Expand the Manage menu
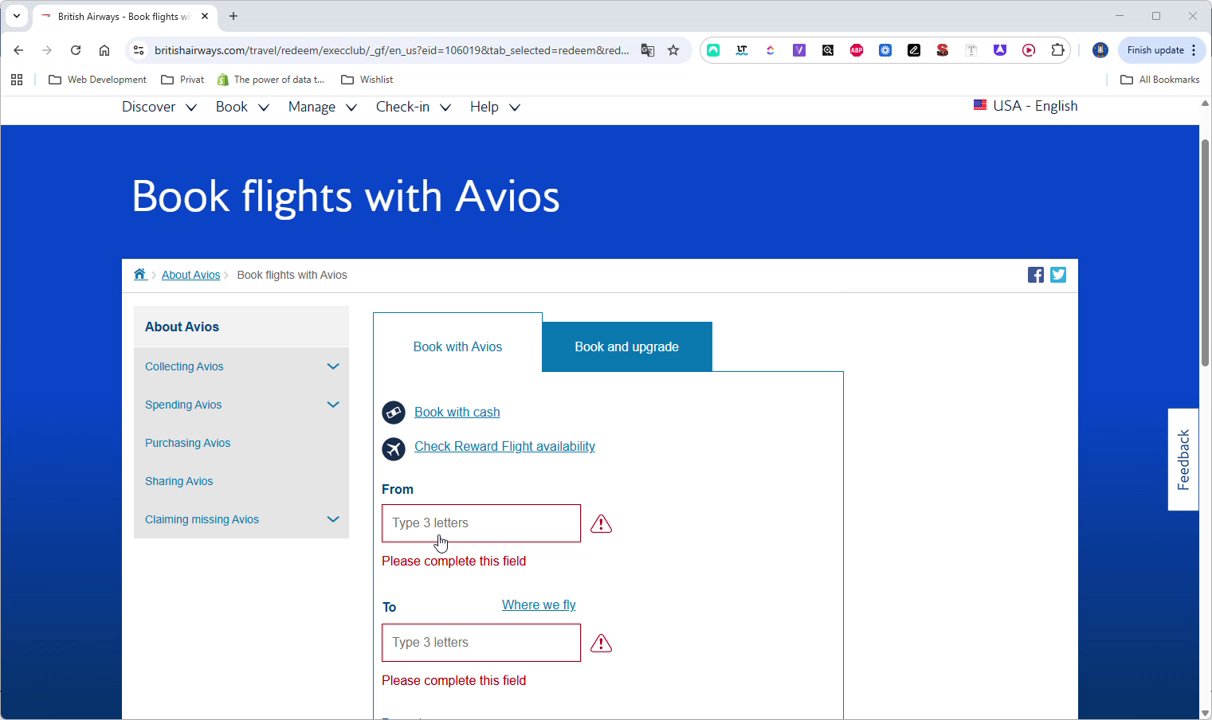 [322, 107]
